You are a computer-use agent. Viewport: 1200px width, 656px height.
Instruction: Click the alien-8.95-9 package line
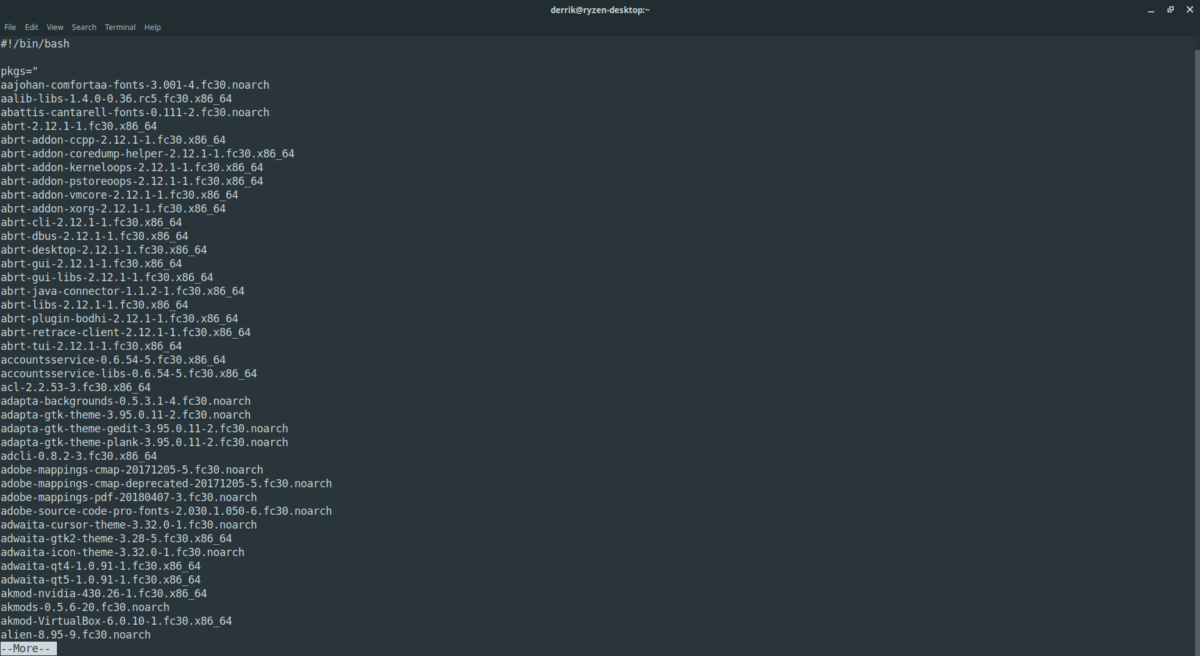click(76, 634)
